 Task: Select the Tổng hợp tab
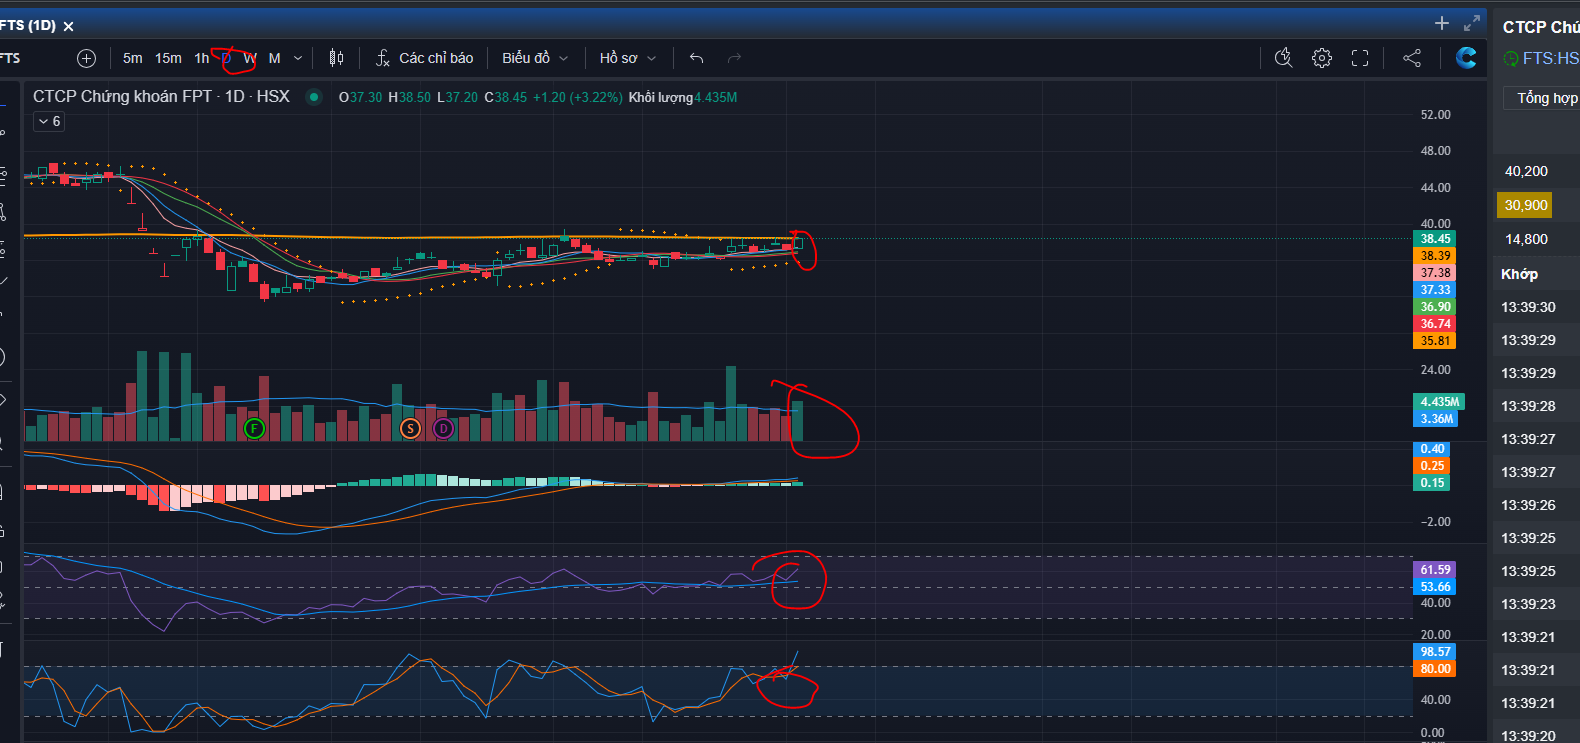[x=1546, y=98]
